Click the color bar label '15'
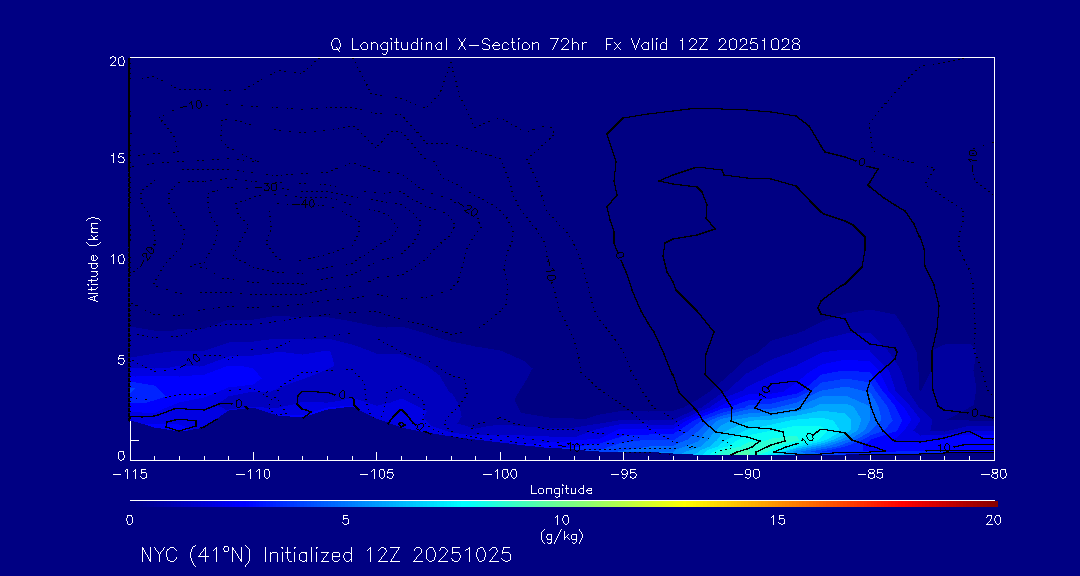Screen dimensions: 1080x576 click(x=777, y=520)
